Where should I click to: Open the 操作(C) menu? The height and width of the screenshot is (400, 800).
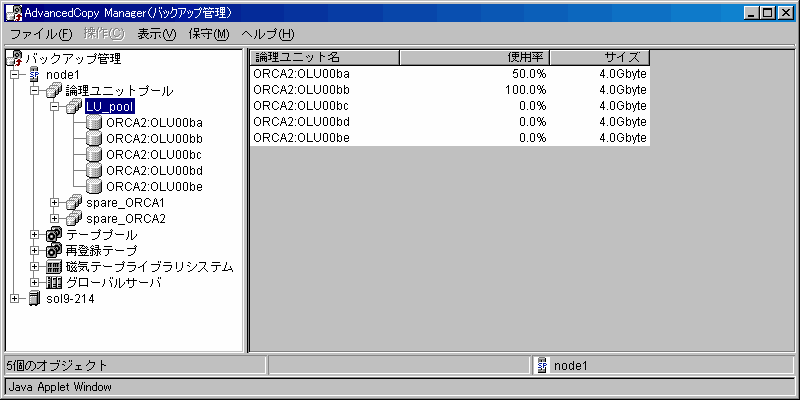[x=104, y=34]
